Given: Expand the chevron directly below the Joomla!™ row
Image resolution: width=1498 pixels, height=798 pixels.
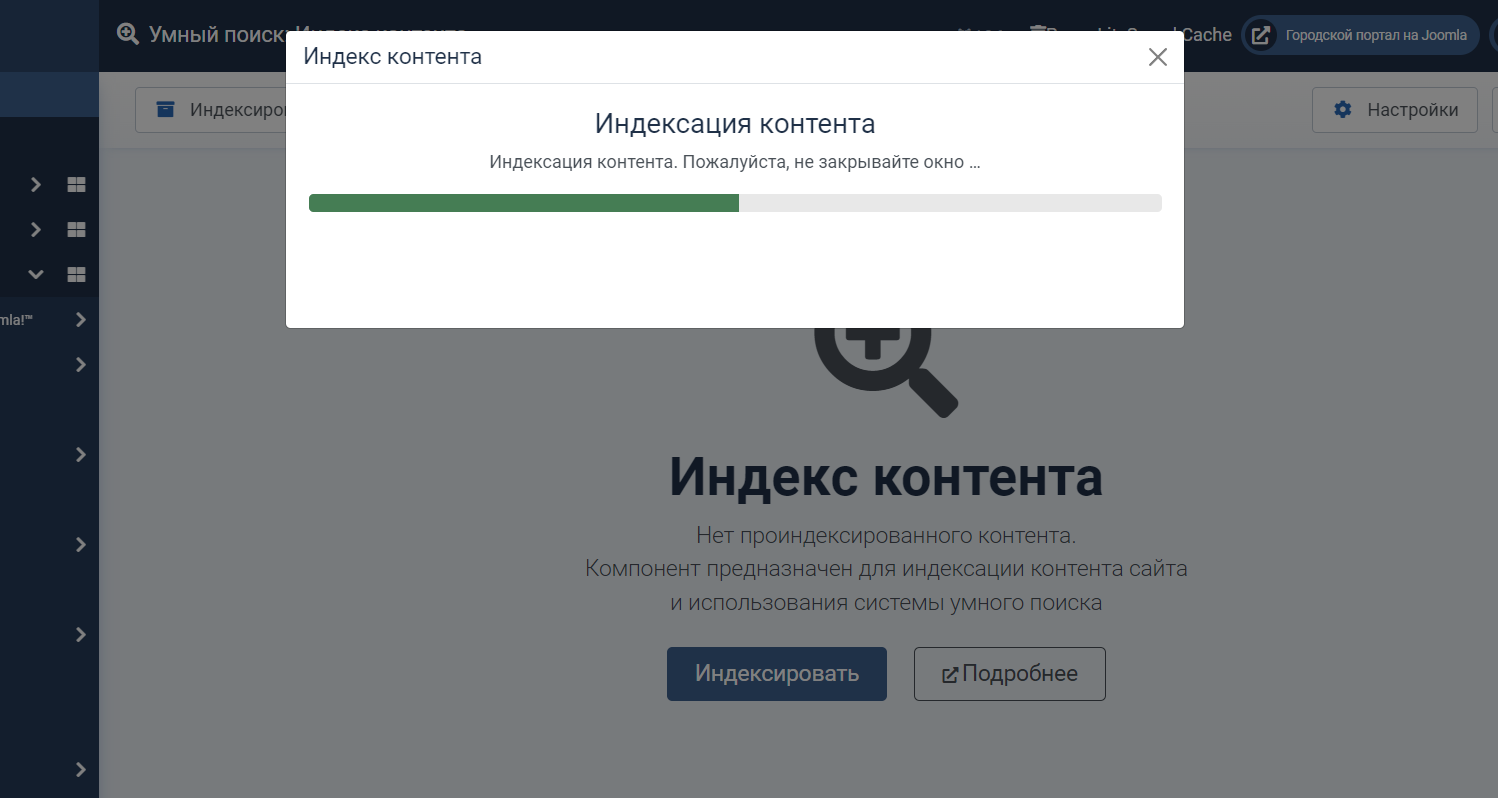Looking at the screenshot, I should pyautogui.click(x=81, y=365).
